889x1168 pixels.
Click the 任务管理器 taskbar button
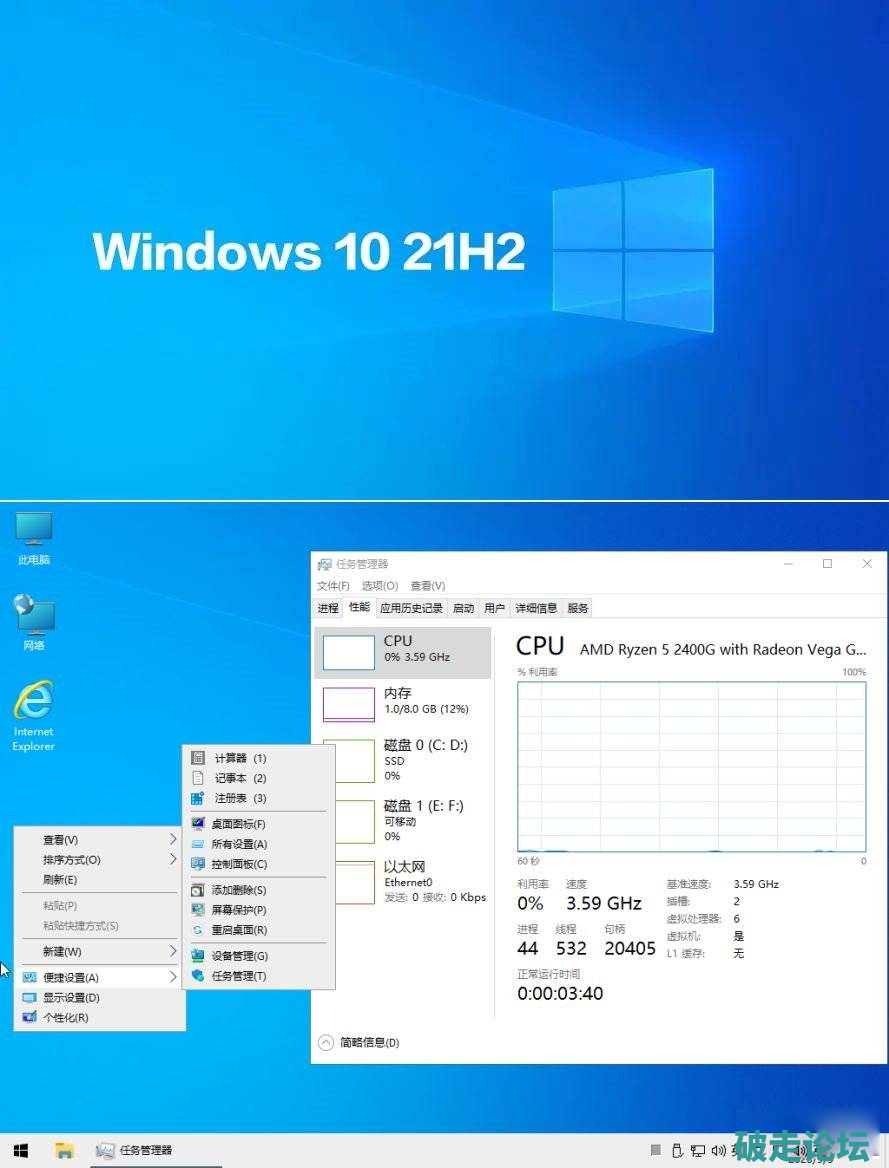coord(135,1150)
